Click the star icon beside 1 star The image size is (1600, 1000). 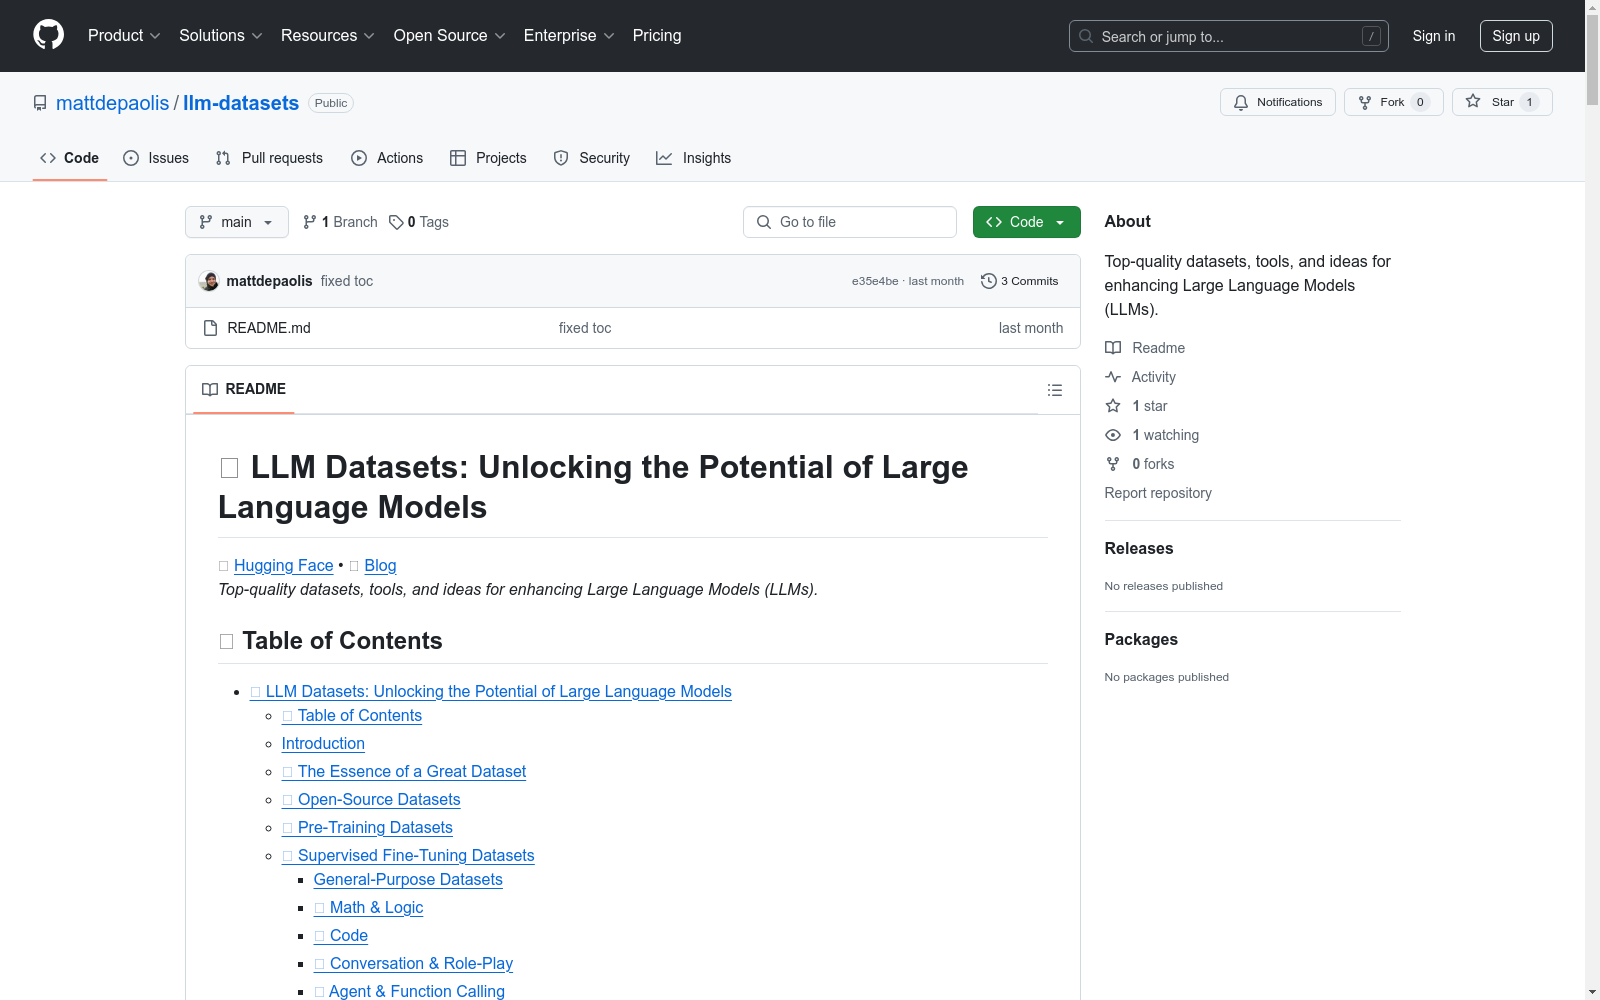(x=1113, y=406)
